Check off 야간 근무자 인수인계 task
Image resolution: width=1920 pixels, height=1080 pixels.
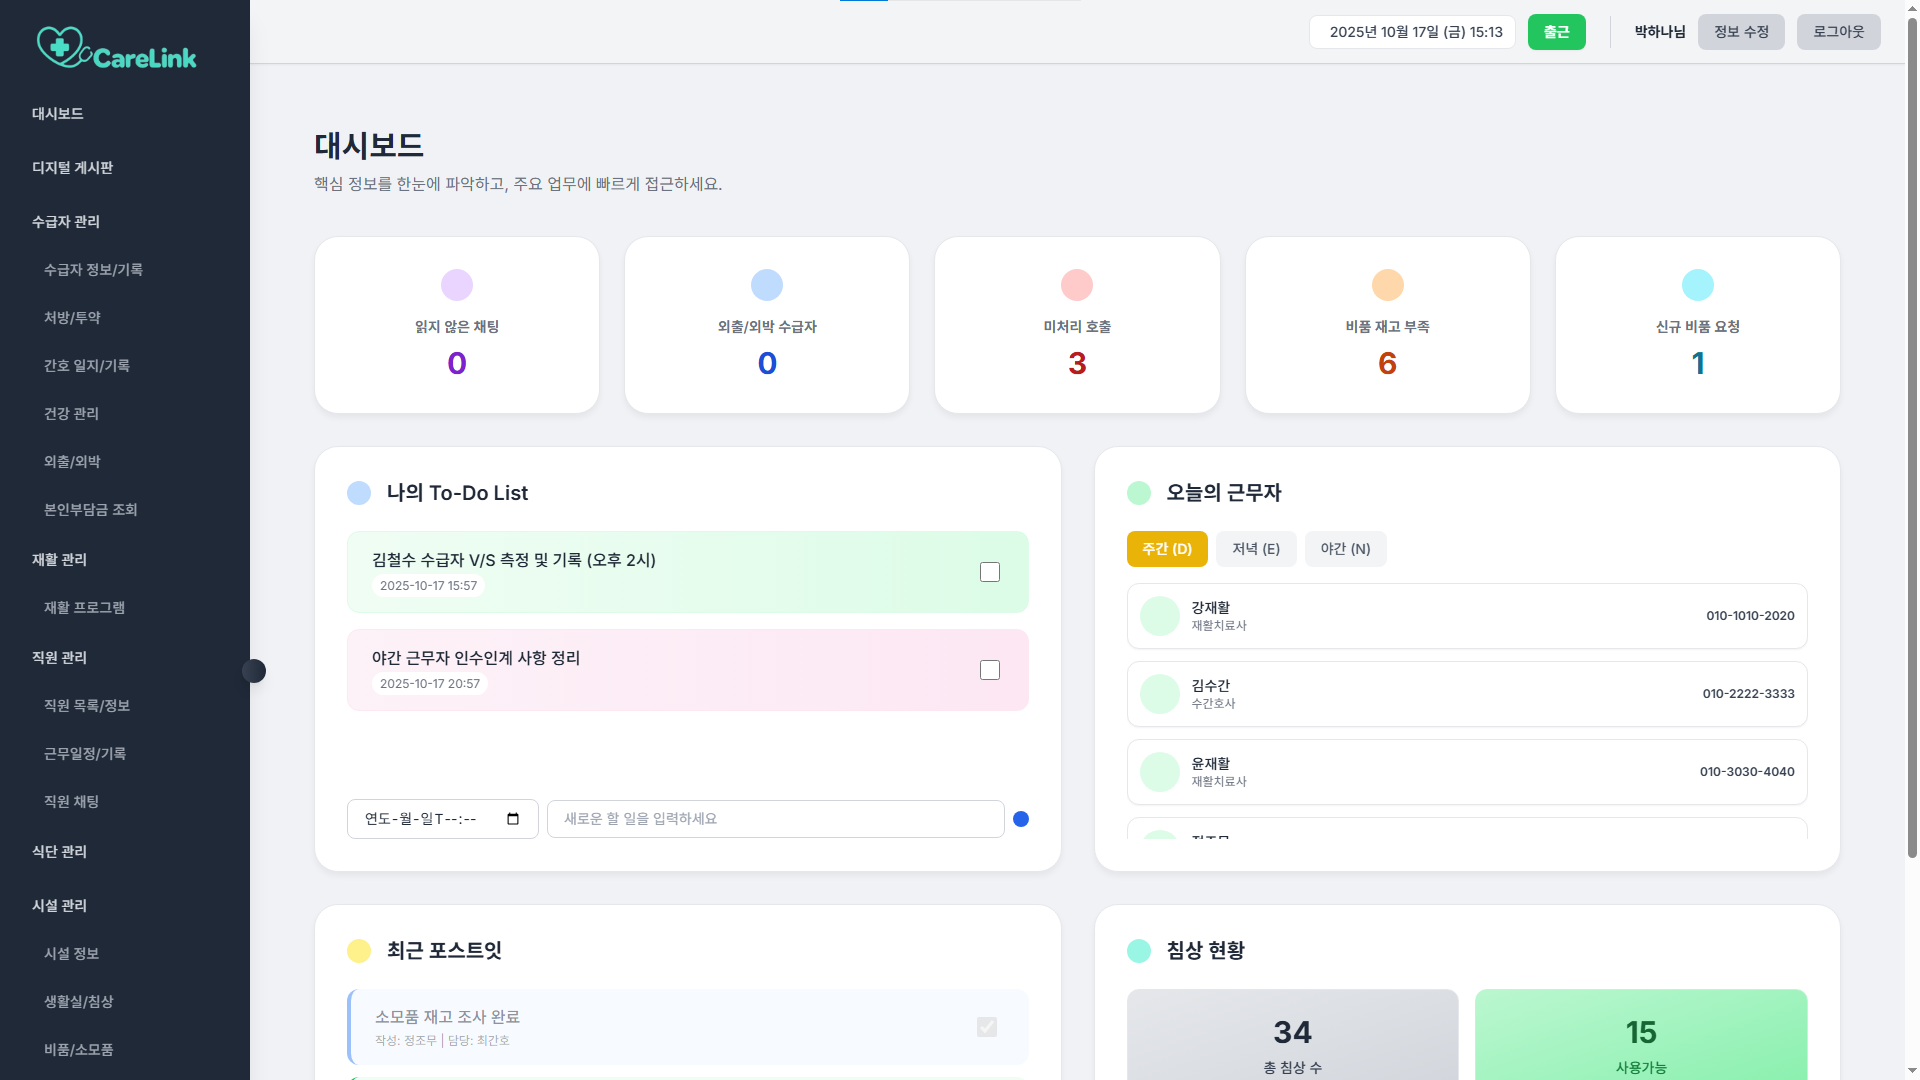click(990, 670)
